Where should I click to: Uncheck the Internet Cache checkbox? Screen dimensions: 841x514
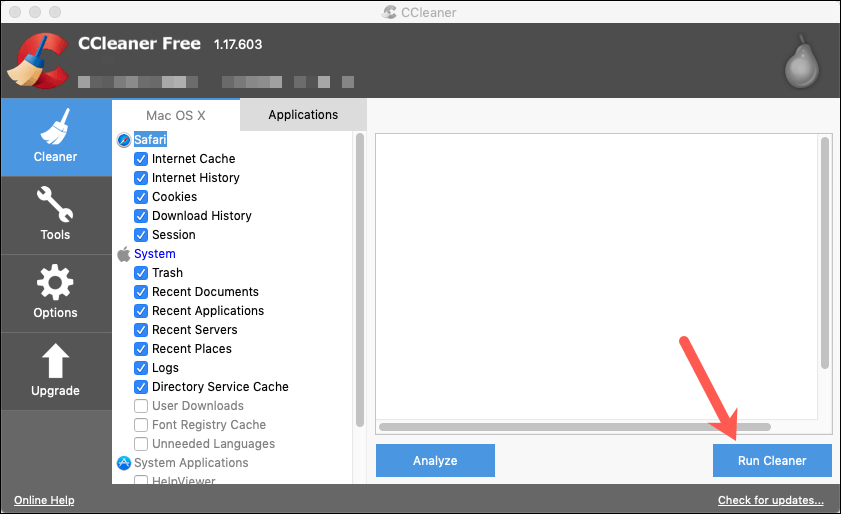(141, 159)
